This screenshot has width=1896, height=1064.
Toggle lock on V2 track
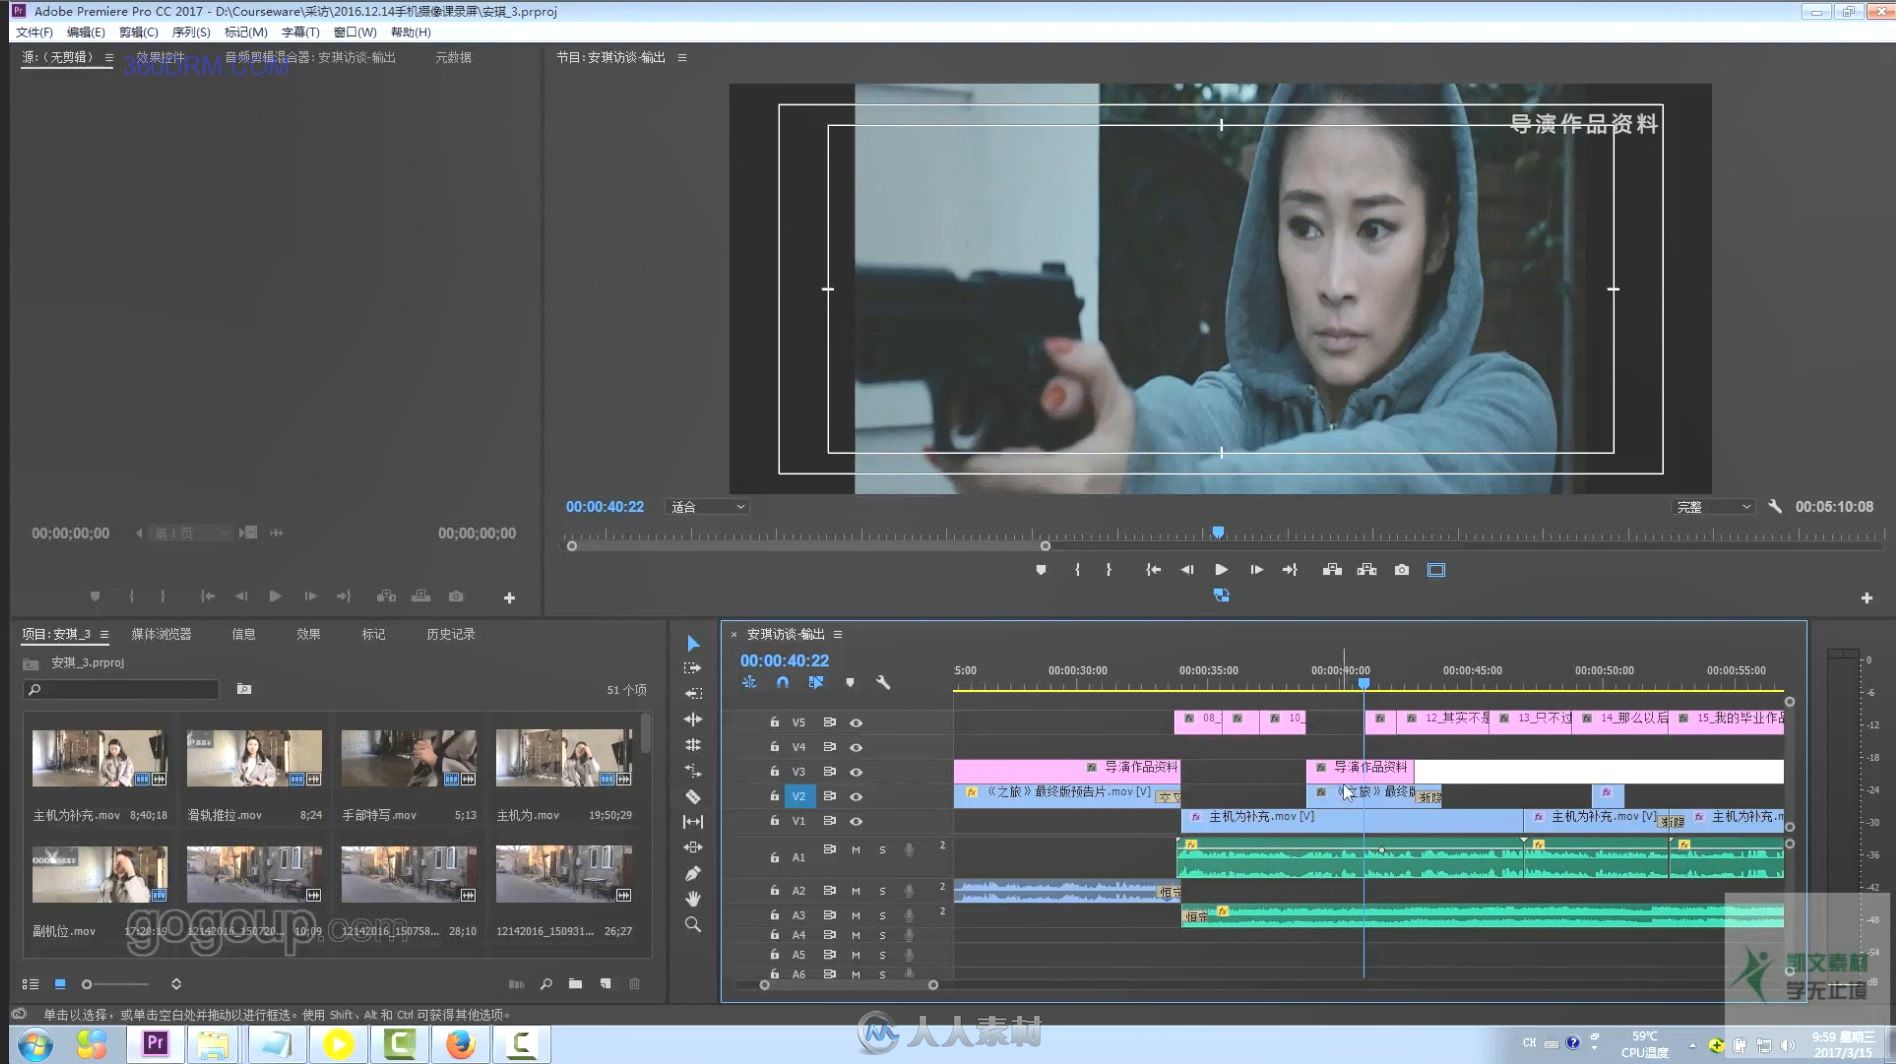point(774,796)
